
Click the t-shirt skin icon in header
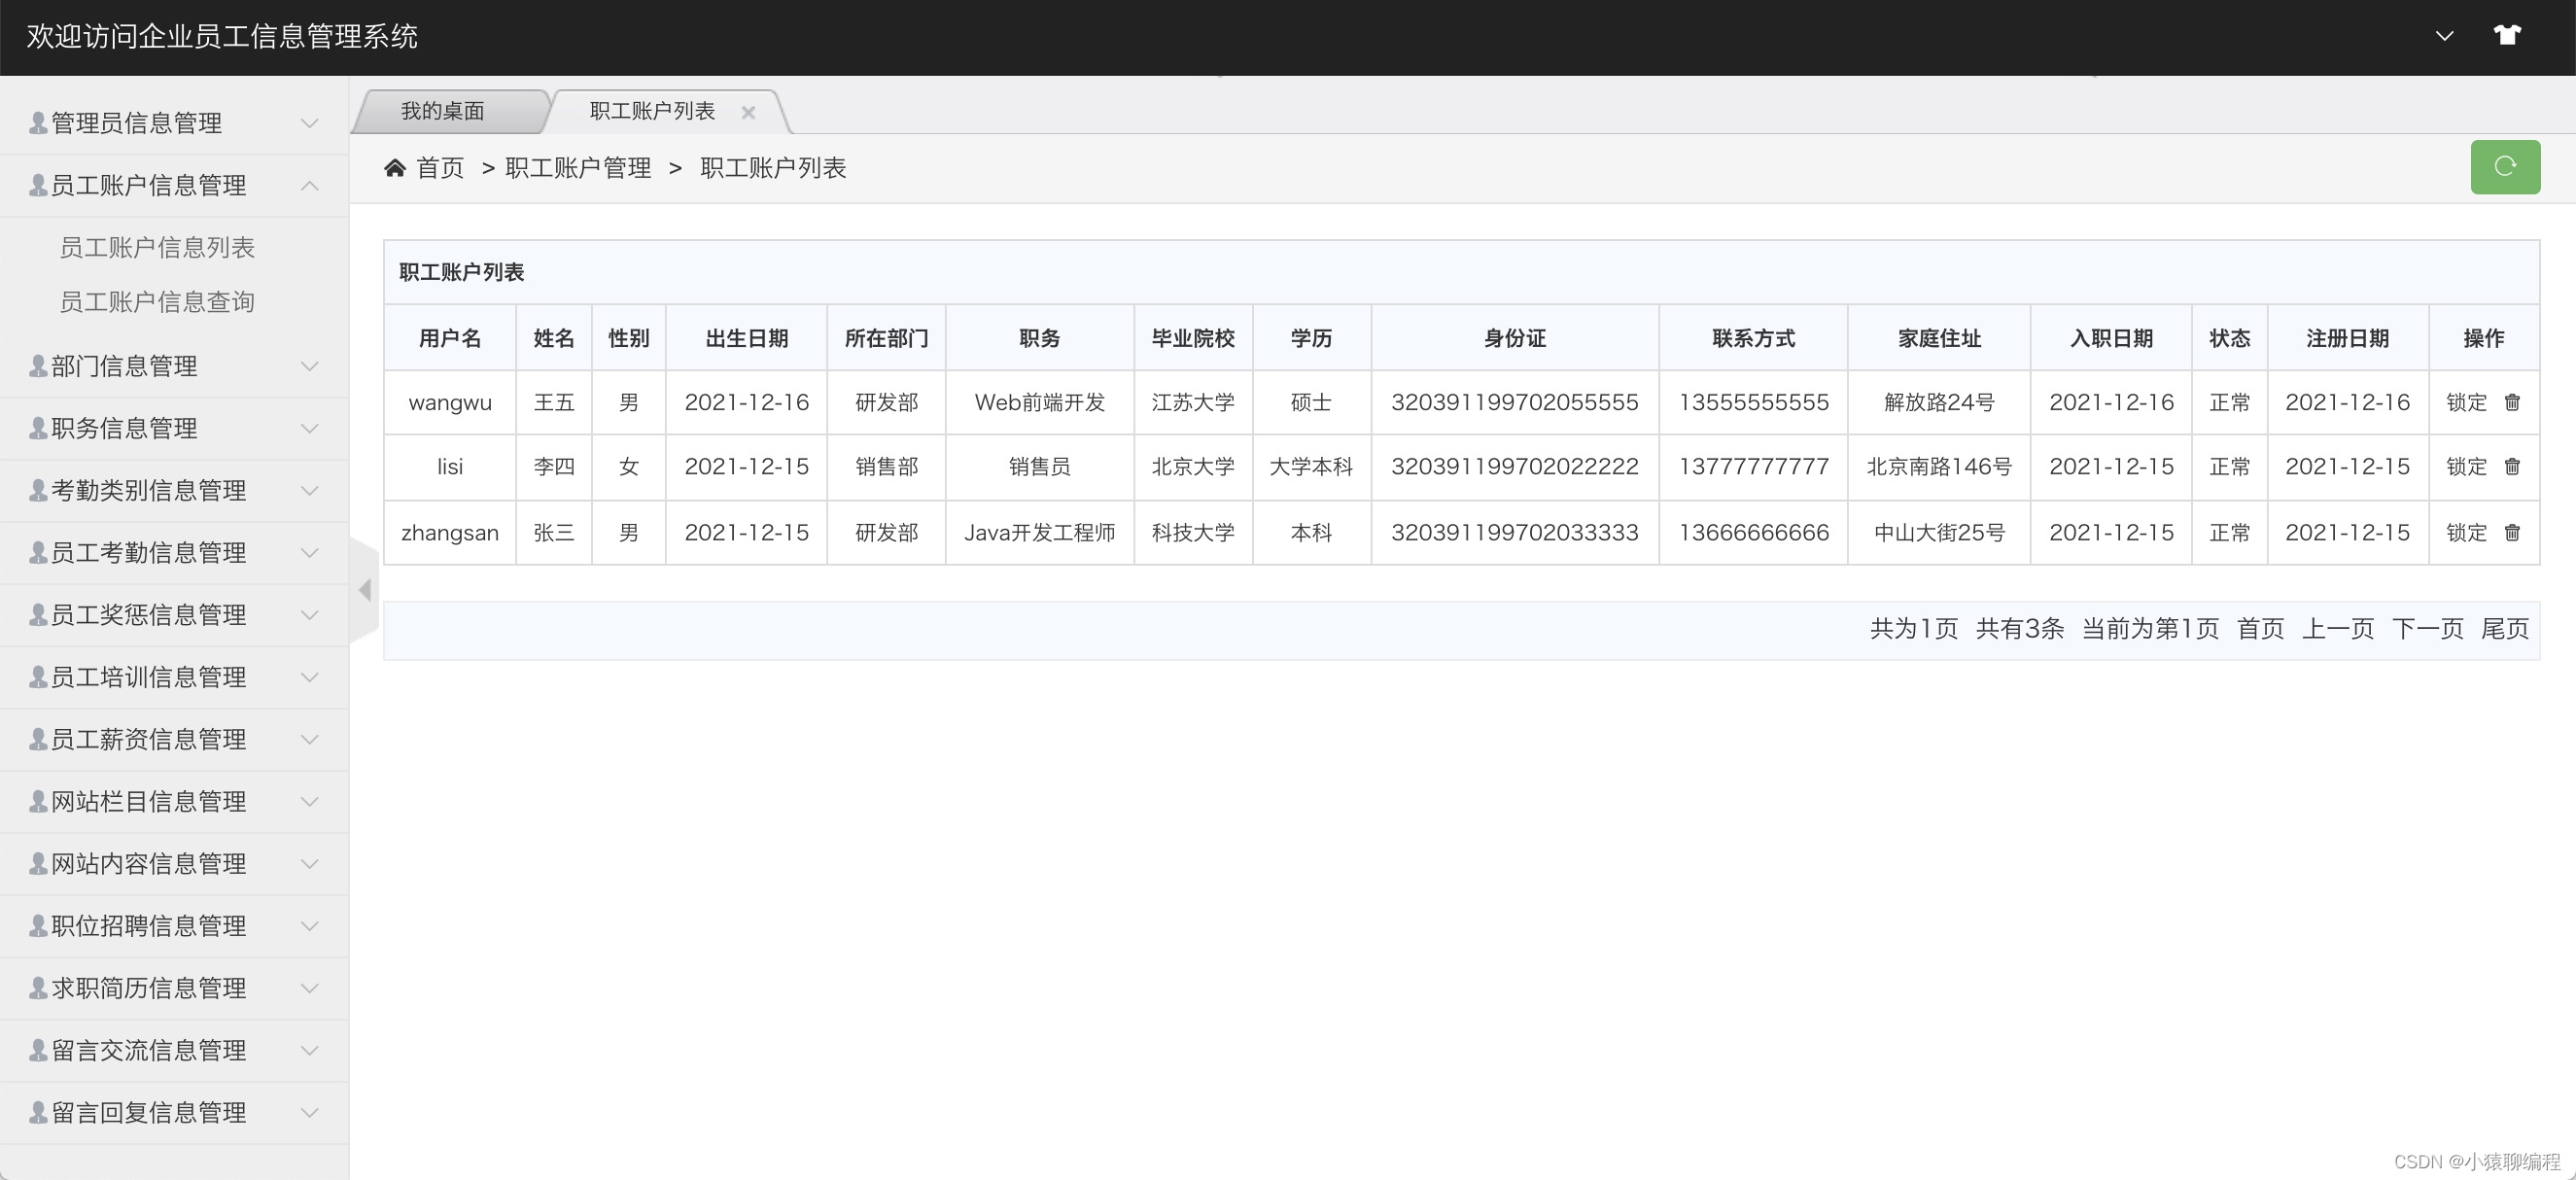(2506, 36)
